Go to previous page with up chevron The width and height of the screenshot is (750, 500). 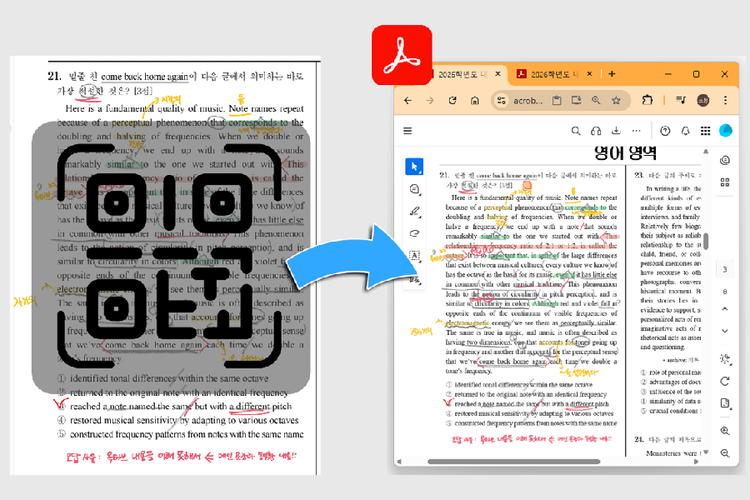click(x=725, y=309)
